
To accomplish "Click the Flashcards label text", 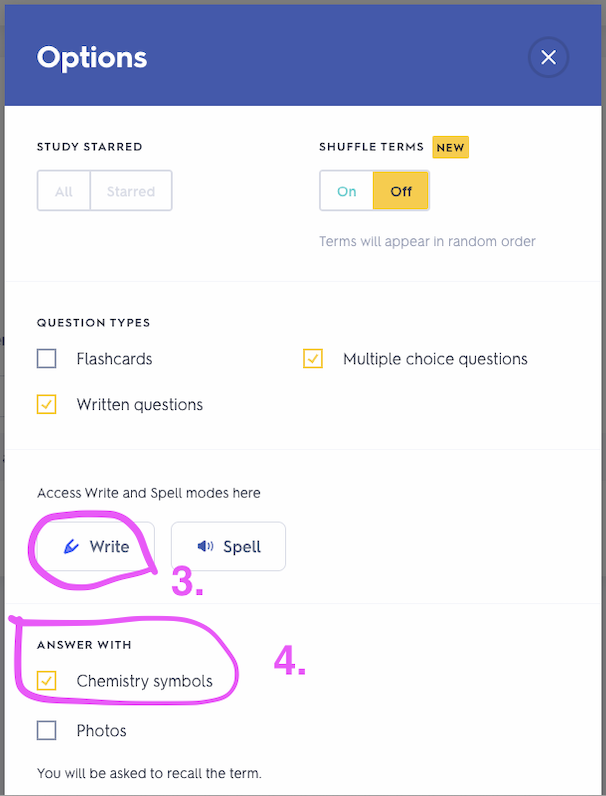I will click(114, 359).
